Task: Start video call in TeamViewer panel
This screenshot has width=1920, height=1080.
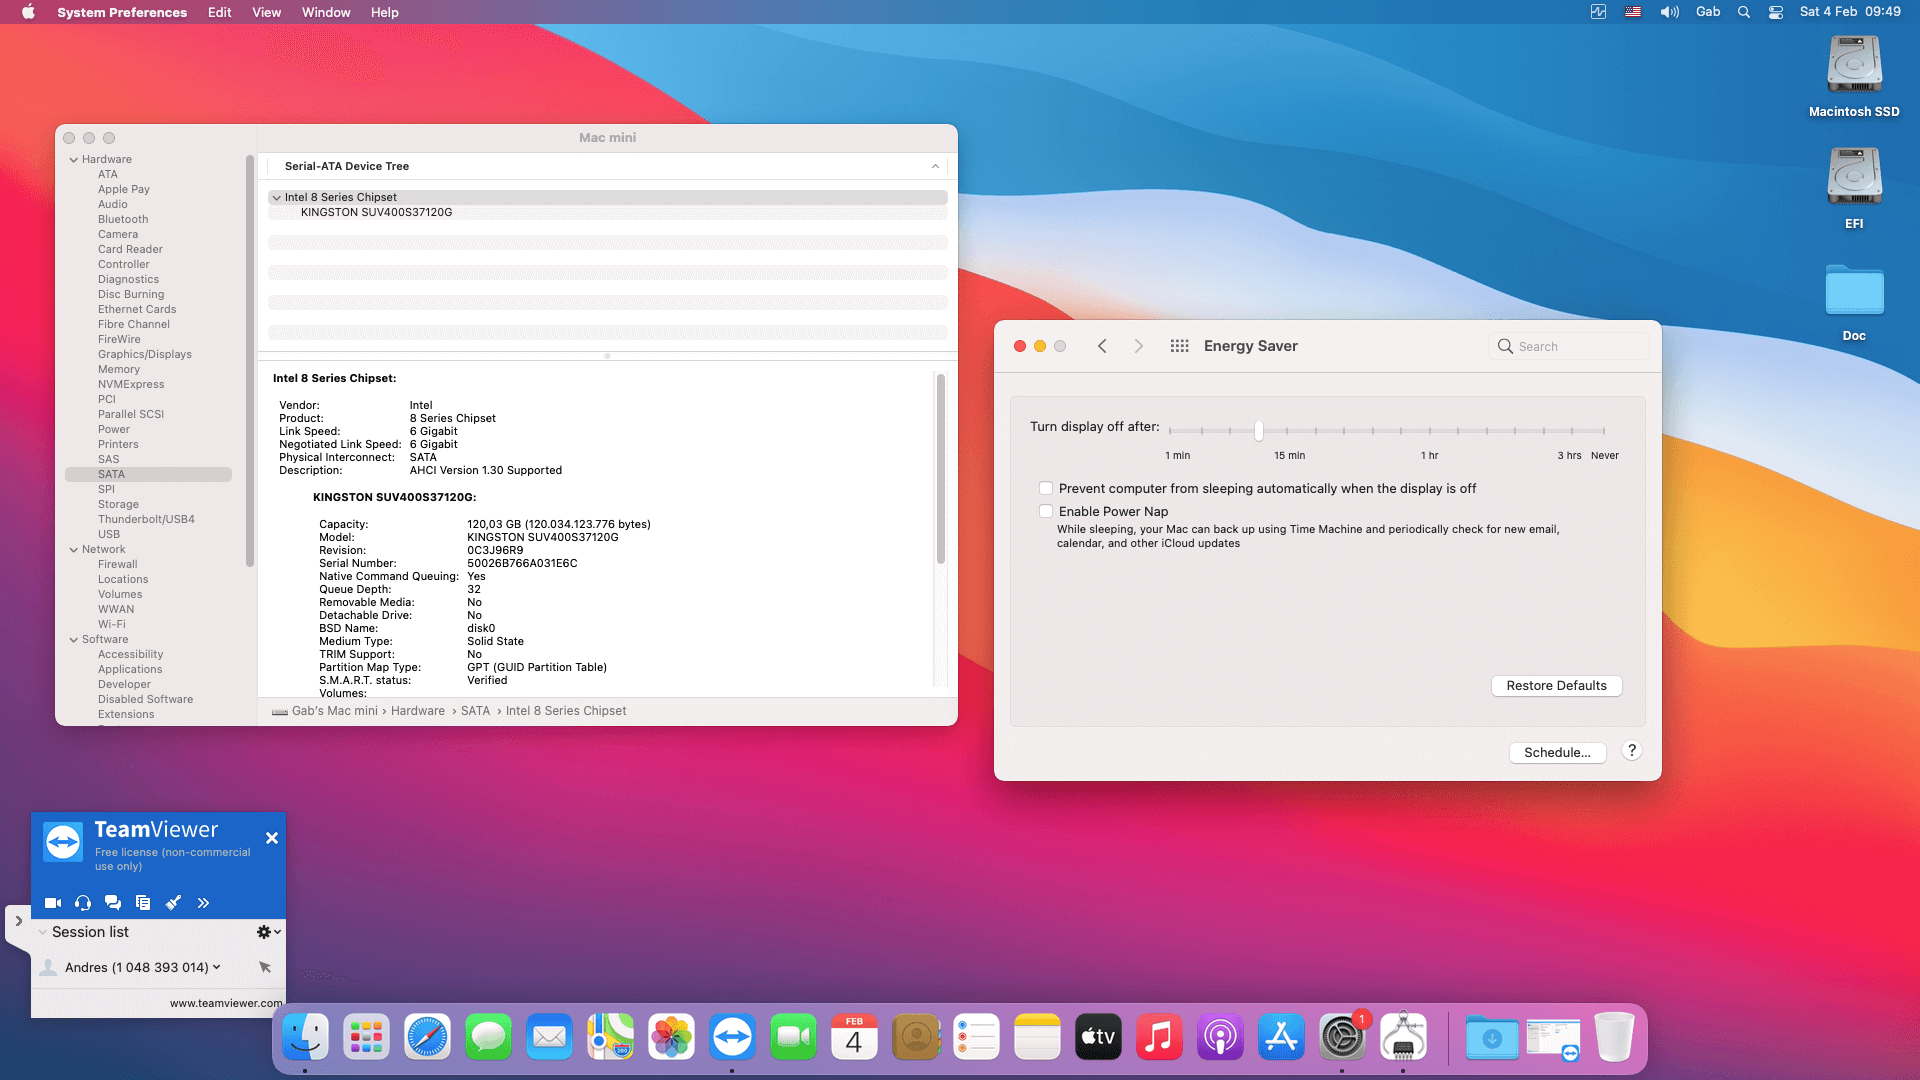Action: click(x=52, y=902)
